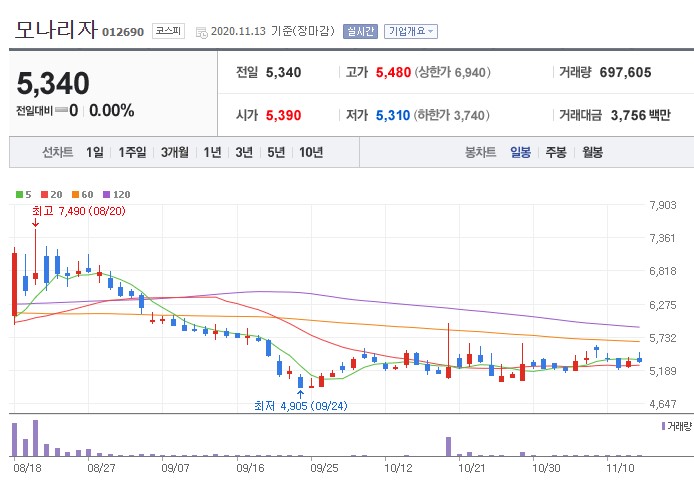Click the 5,732 price axis label
This screenshot has height=482, width=694.
pyautogui.click(x=663, y=338)
